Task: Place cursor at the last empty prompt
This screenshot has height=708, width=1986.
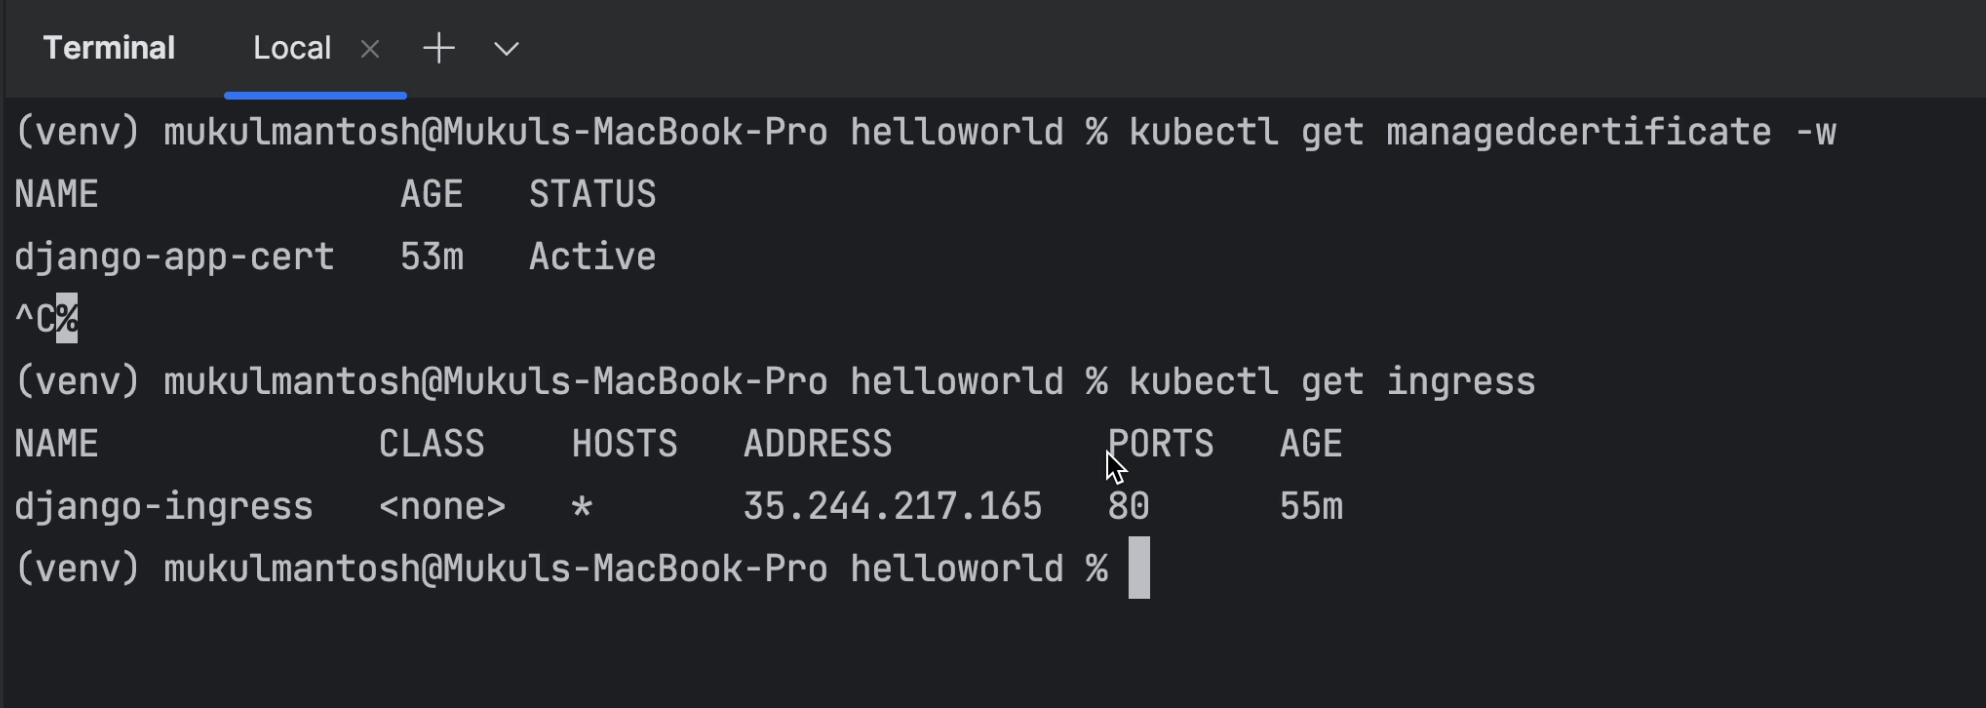Action: click(x=1139, y=568)
